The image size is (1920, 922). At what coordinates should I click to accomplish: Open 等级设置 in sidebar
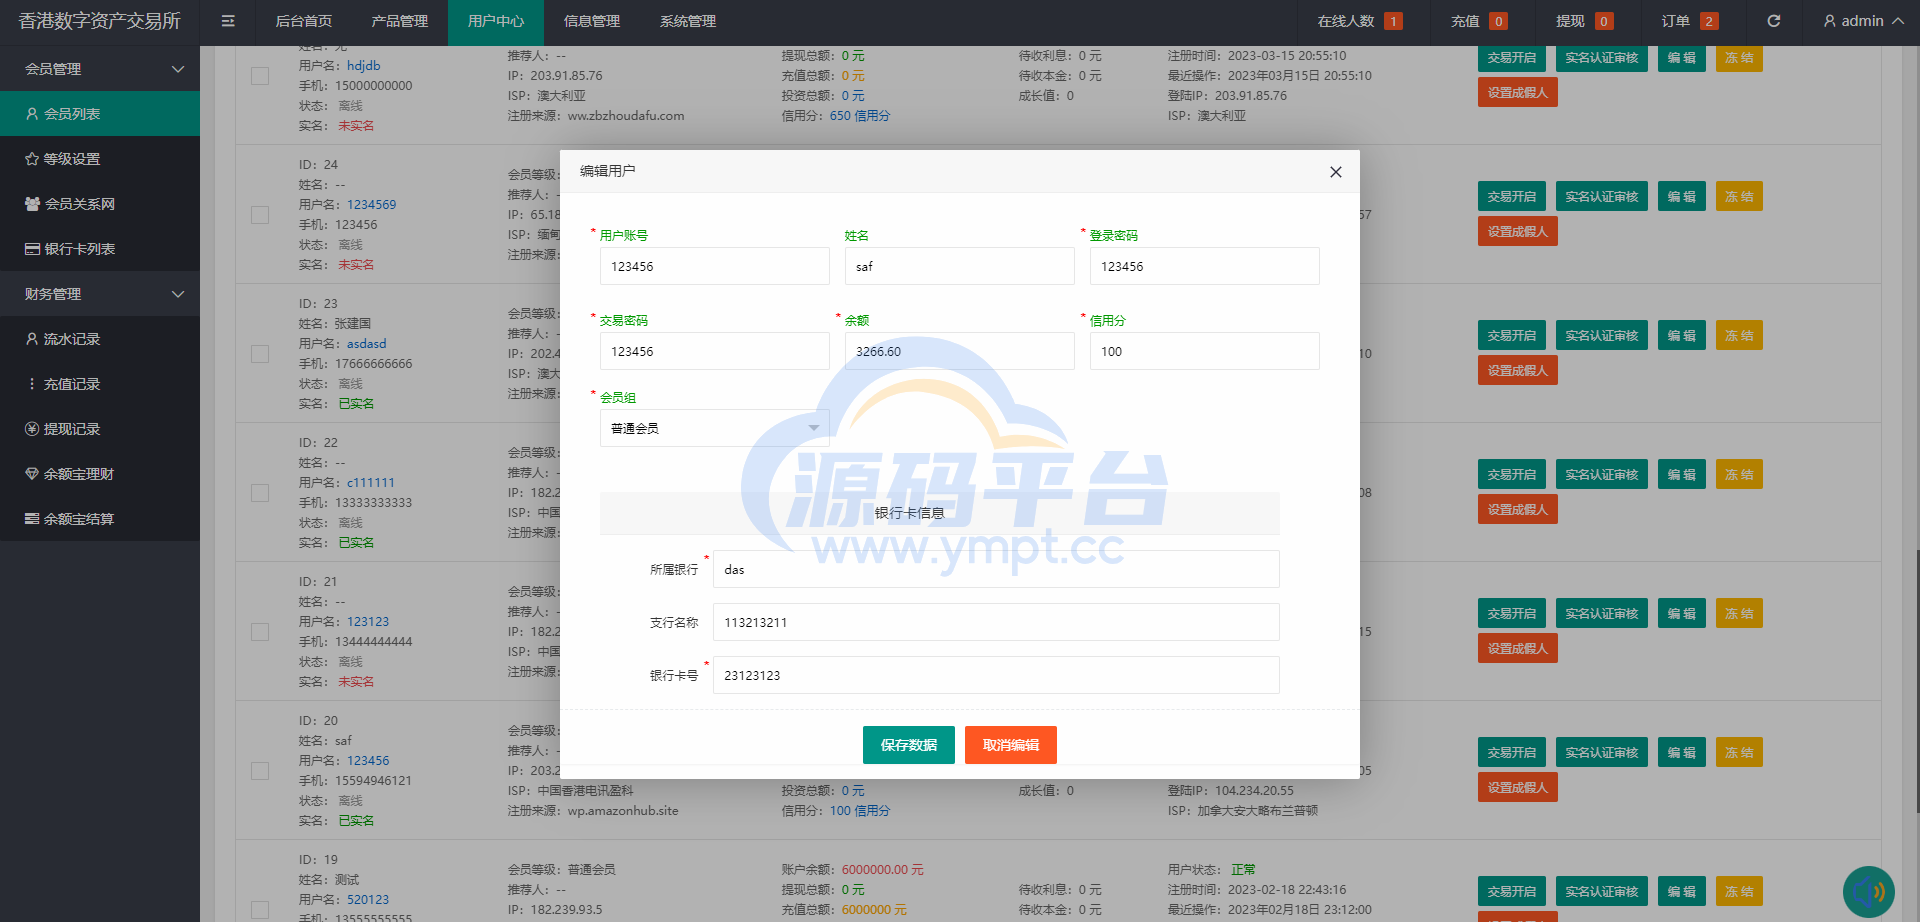(x=100, y=159)
